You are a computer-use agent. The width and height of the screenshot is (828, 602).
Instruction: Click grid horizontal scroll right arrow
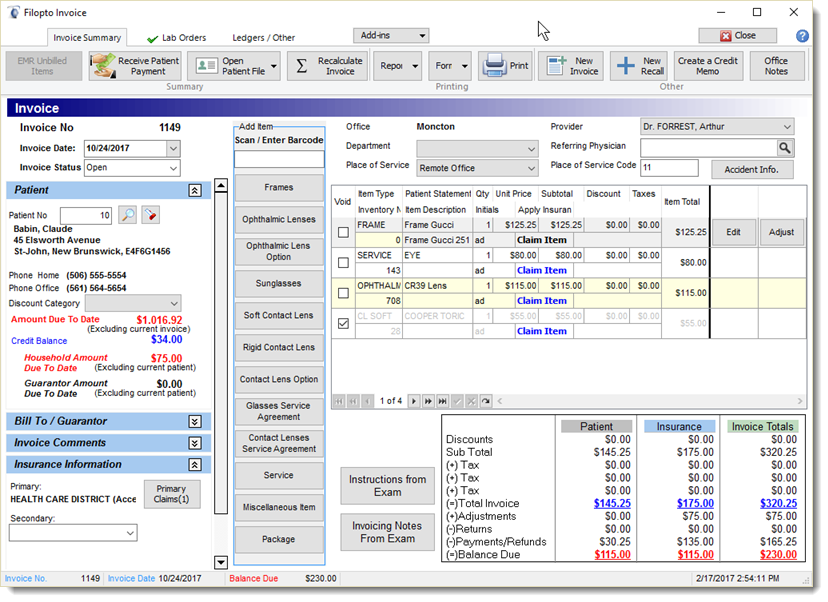pos(799,401)
